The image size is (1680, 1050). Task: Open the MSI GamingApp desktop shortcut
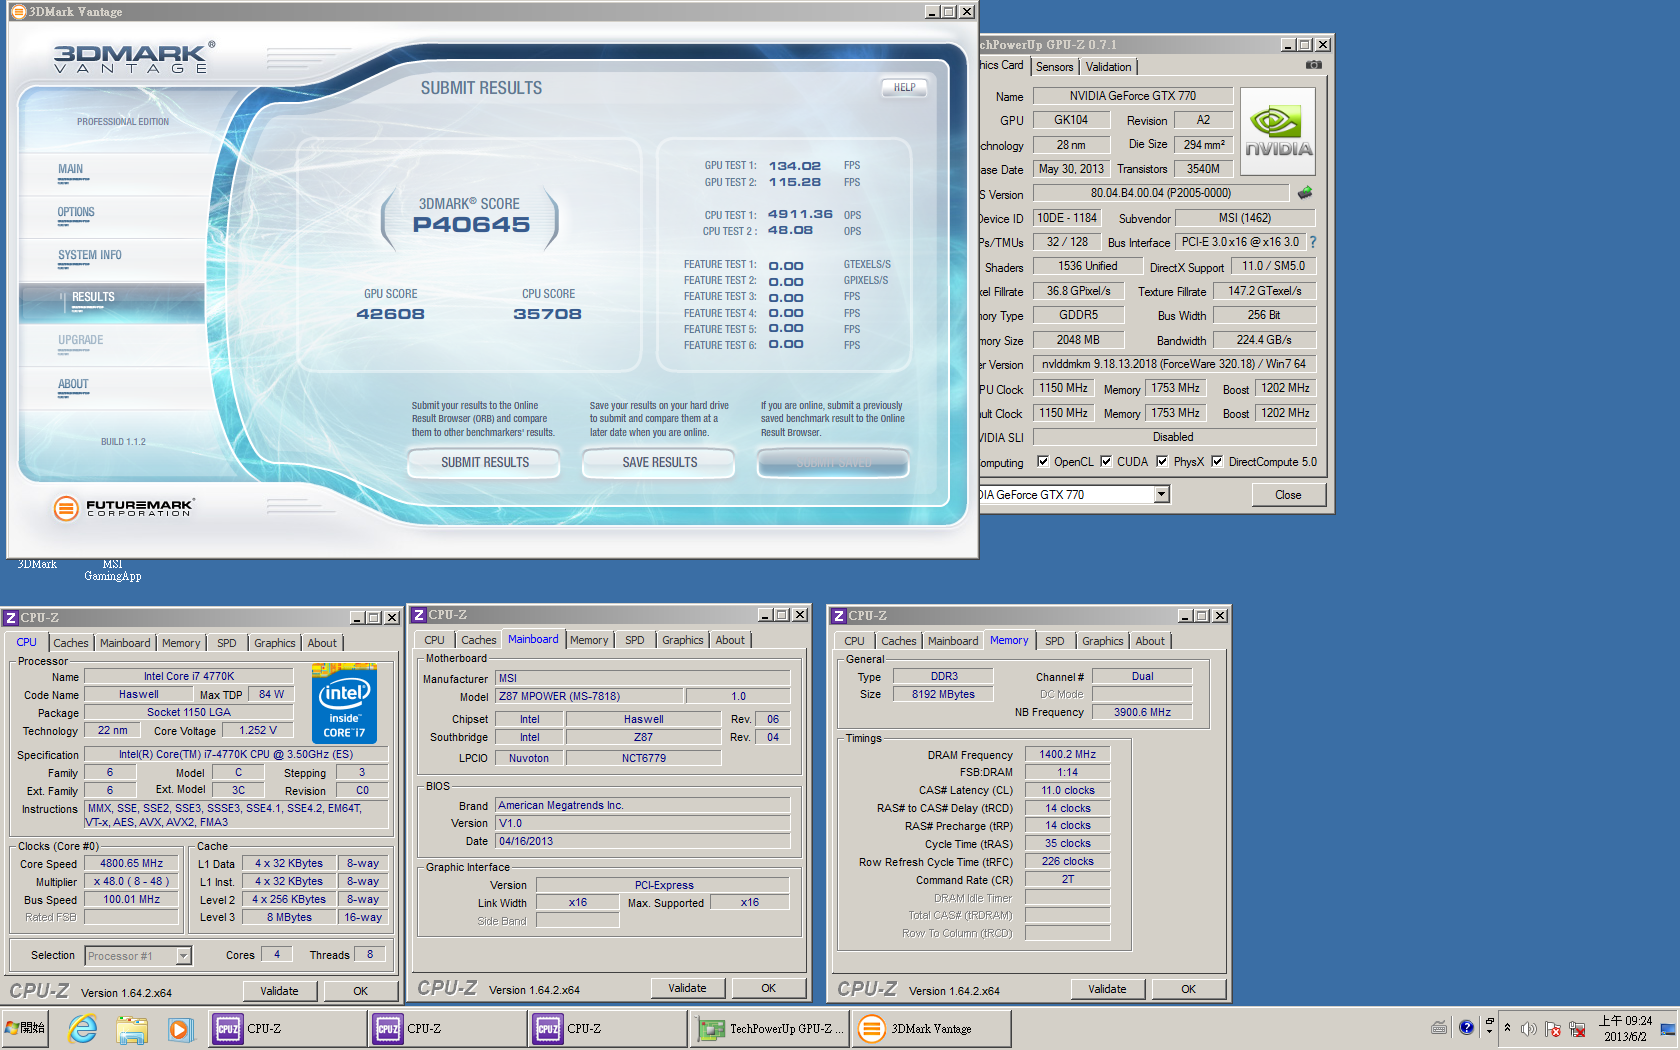[x=112, y=570]
